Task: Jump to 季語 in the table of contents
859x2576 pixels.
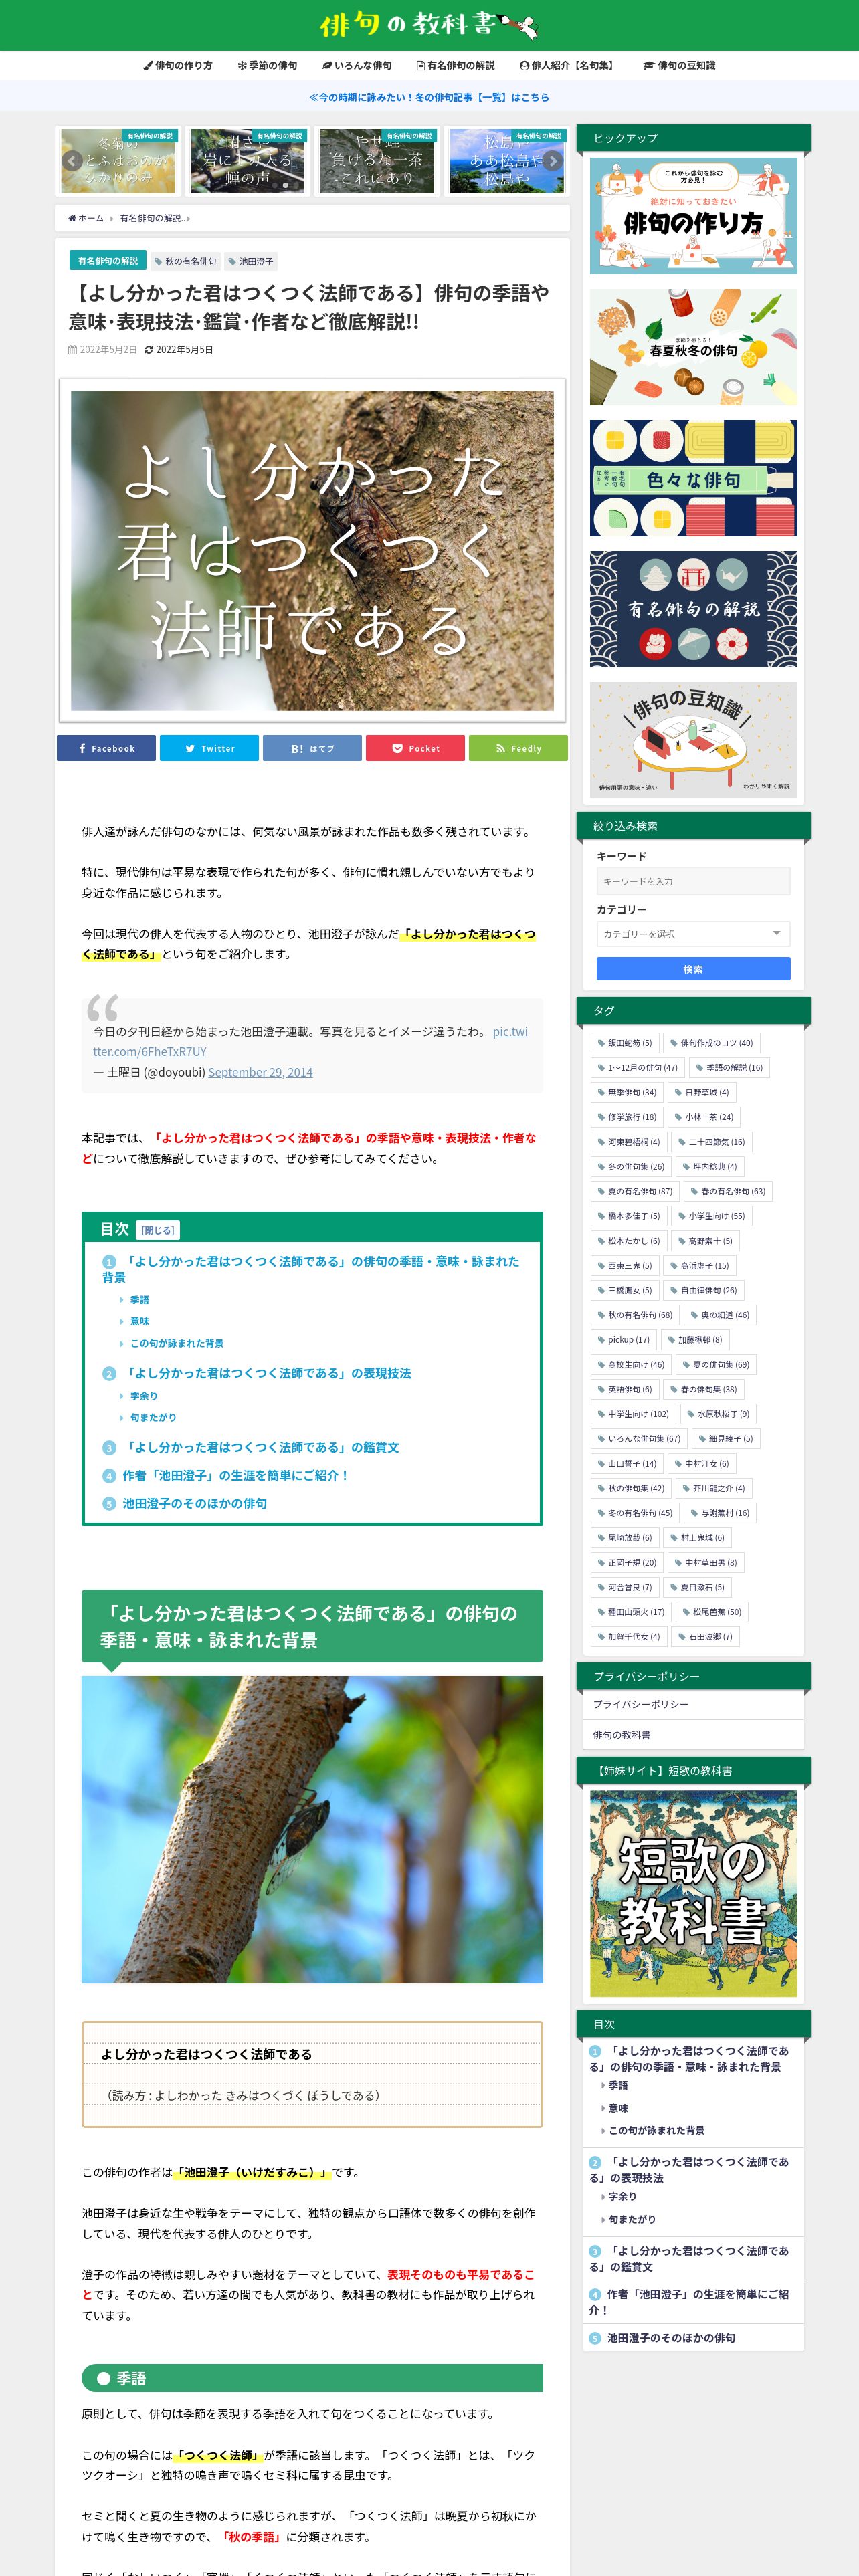Action: coord(139,1300)
